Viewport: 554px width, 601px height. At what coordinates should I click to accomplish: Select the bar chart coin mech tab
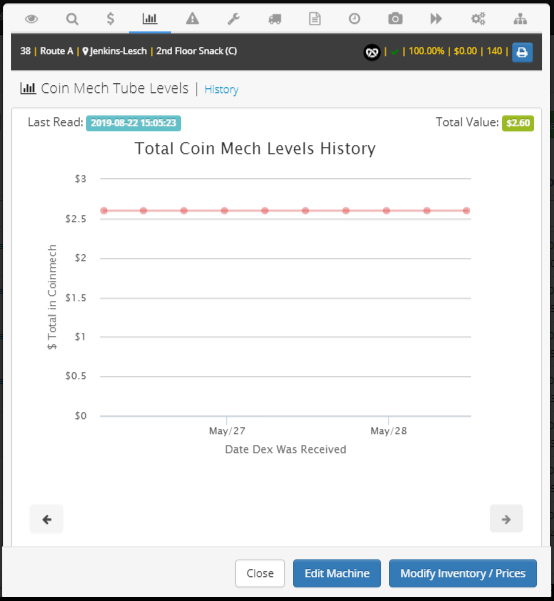[150, 18]
